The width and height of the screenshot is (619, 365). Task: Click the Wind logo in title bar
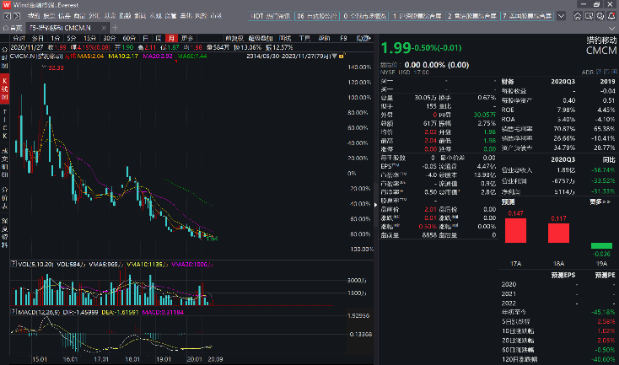6,5
